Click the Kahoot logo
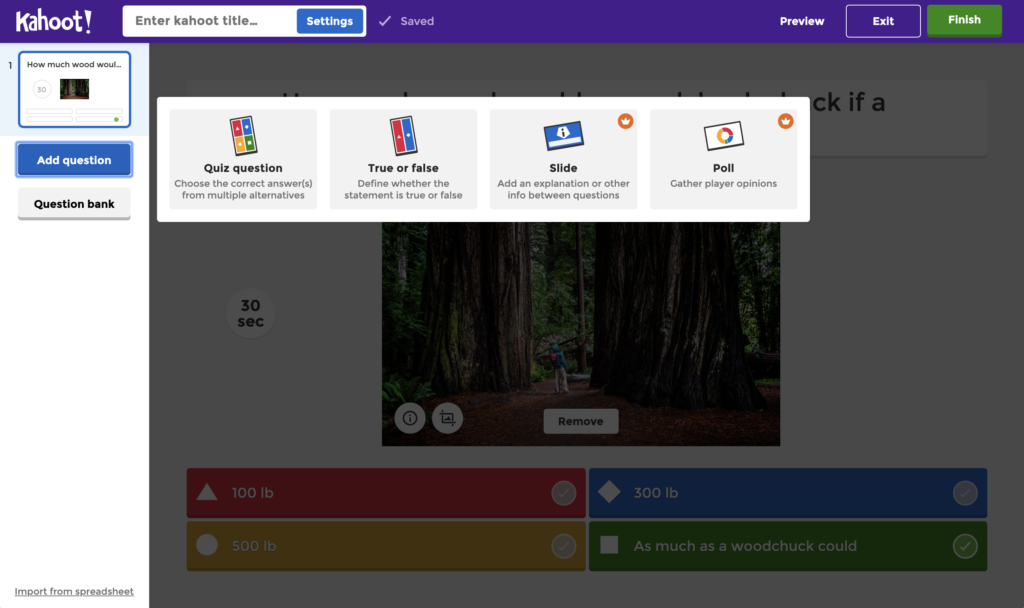 (x=54, y=20)
